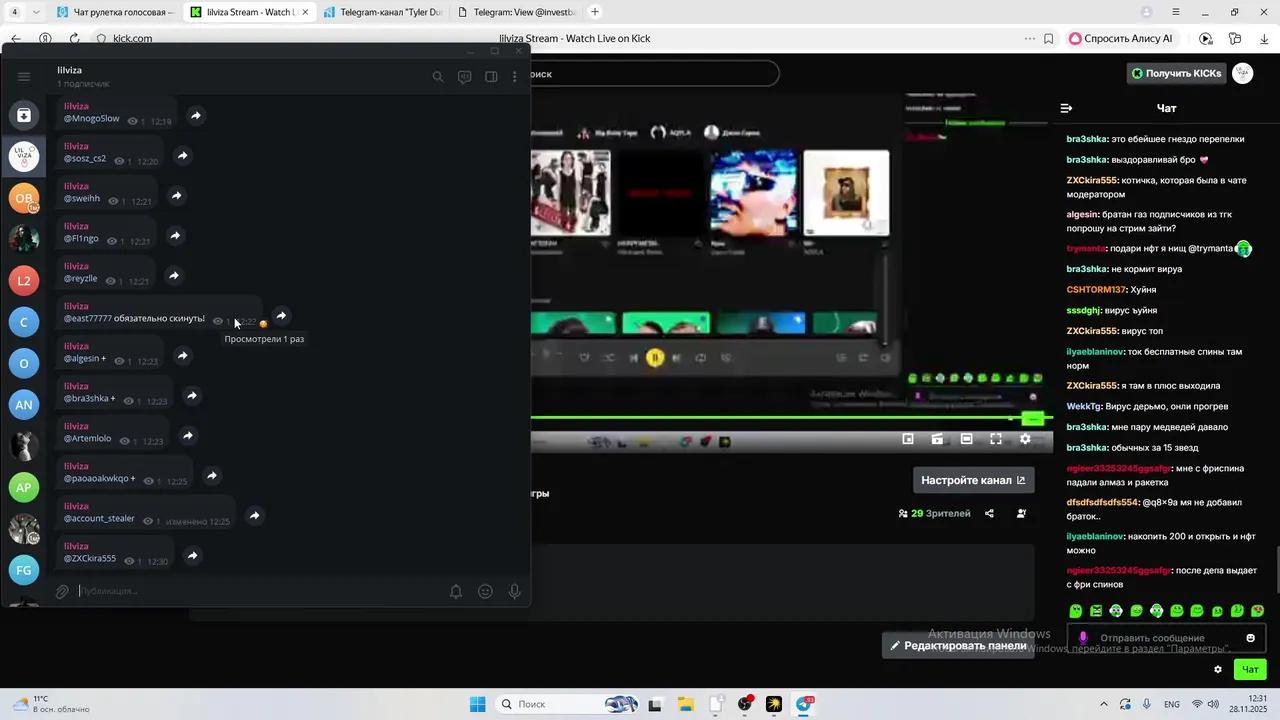Forward the @ZXCkira555 post

pyautogui.click(x=192, y=556)
